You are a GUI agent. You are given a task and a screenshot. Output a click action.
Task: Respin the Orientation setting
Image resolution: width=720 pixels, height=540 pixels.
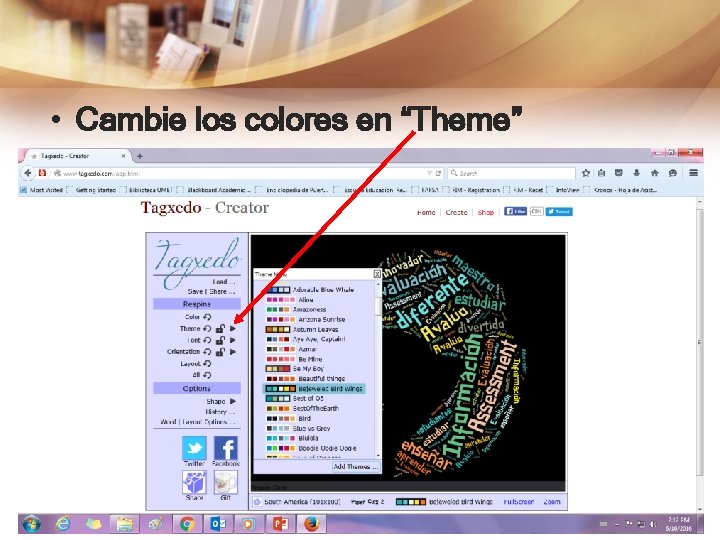[208, 352]
